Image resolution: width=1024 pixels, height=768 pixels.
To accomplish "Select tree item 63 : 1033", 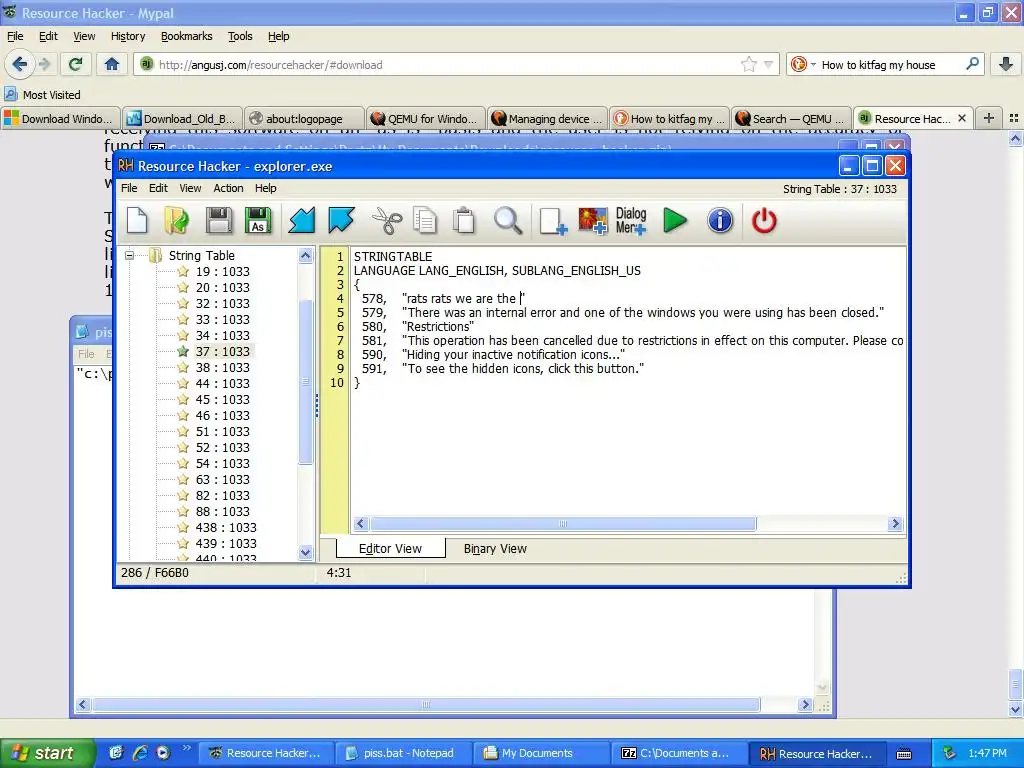I will coord(222,479).
